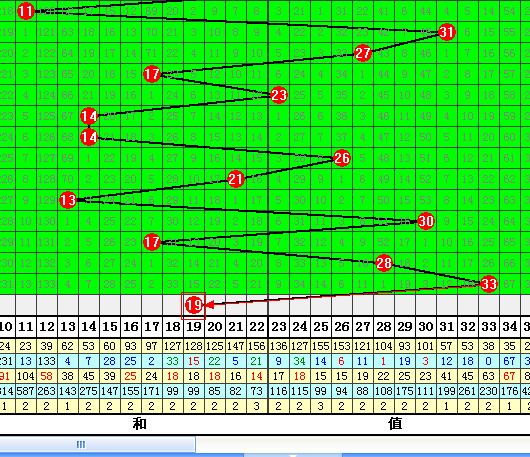
Task: Click the 587 statistics cell
Action: (26, 391)
